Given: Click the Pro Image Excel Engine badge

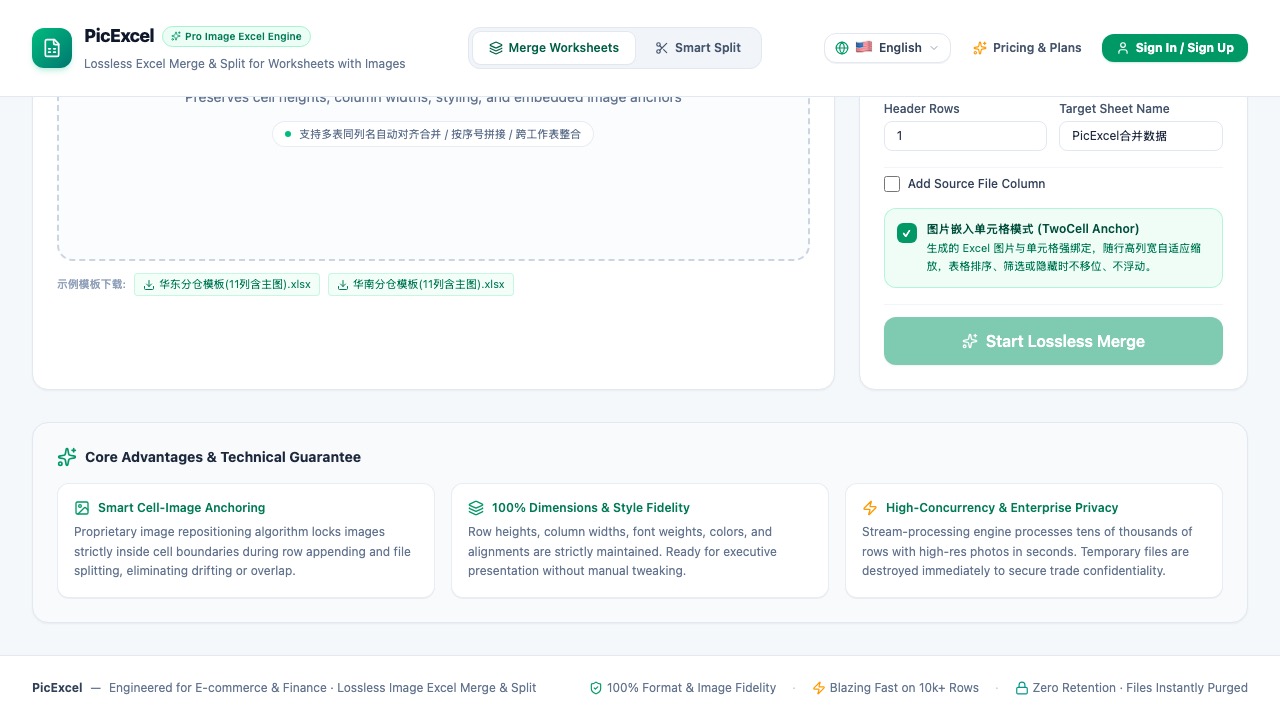Looking at the screenshot, I should pyautogui.click(x=237, y=36).
